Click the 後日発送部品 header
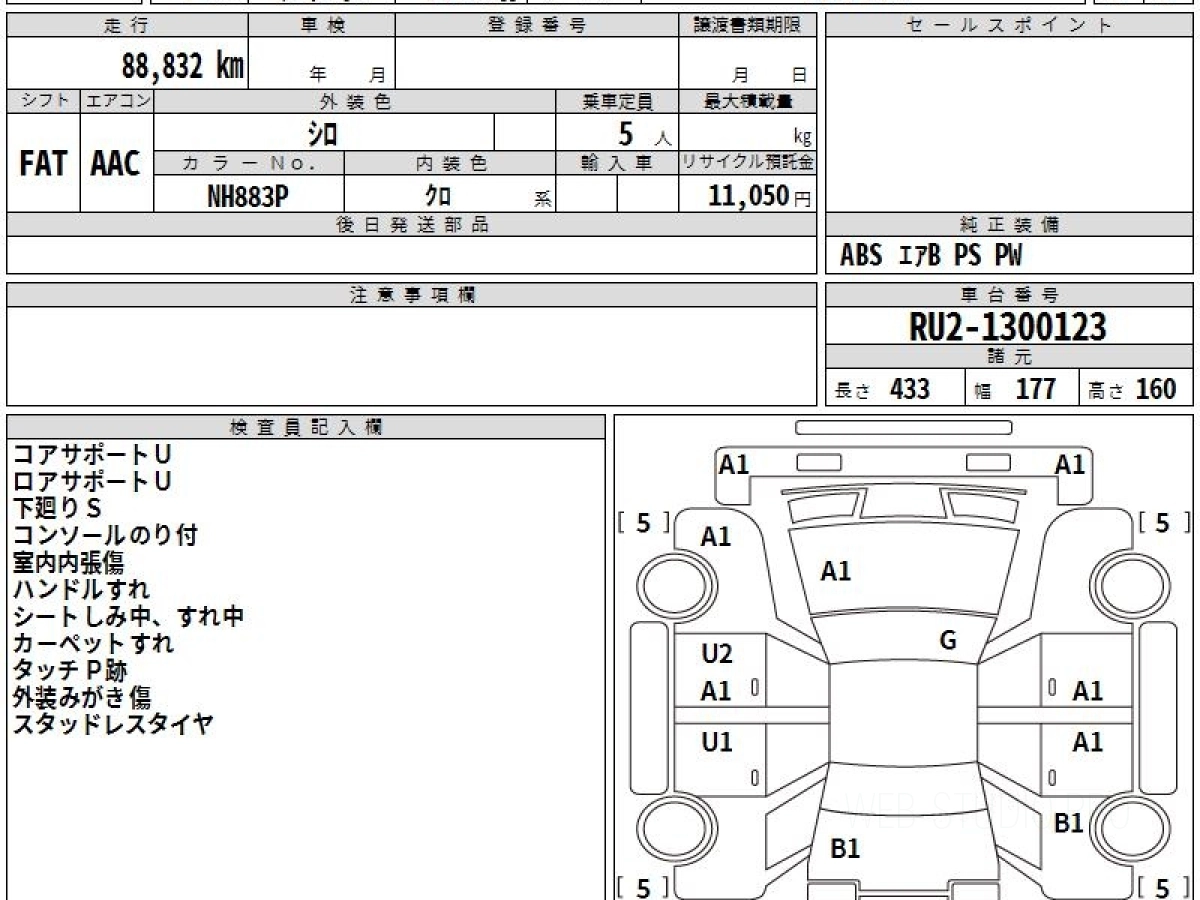The height and width of the screenshot is (900, 1200). (412, 225)
